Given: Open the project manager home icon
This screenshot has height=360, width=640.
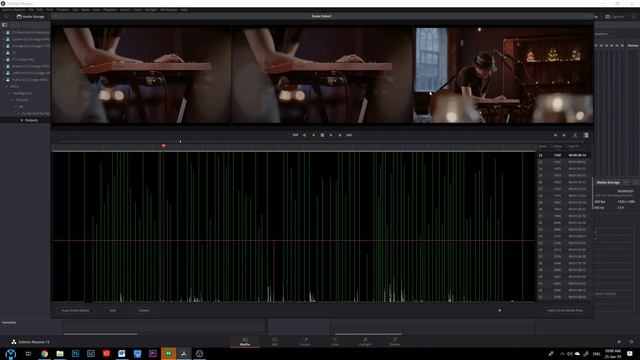Looking at the screenshot, I should tap(619, 342).
